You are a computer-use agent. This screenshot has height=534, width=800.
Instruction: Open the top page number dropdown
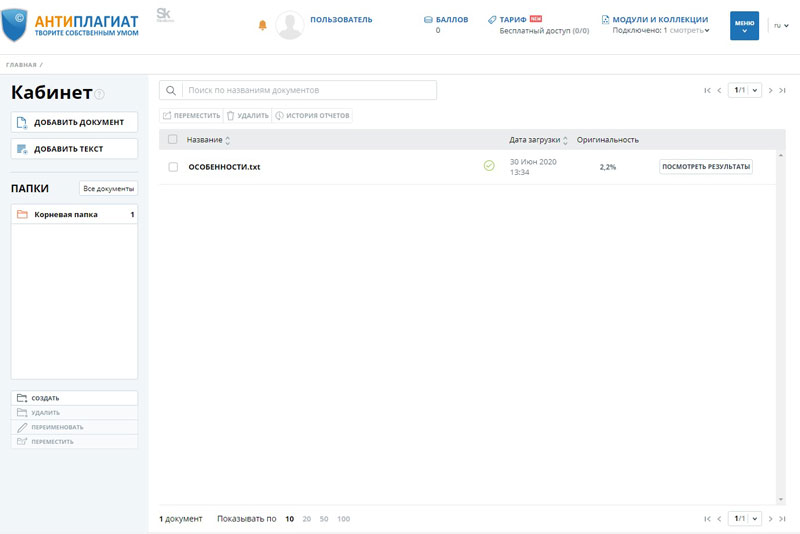745,90
